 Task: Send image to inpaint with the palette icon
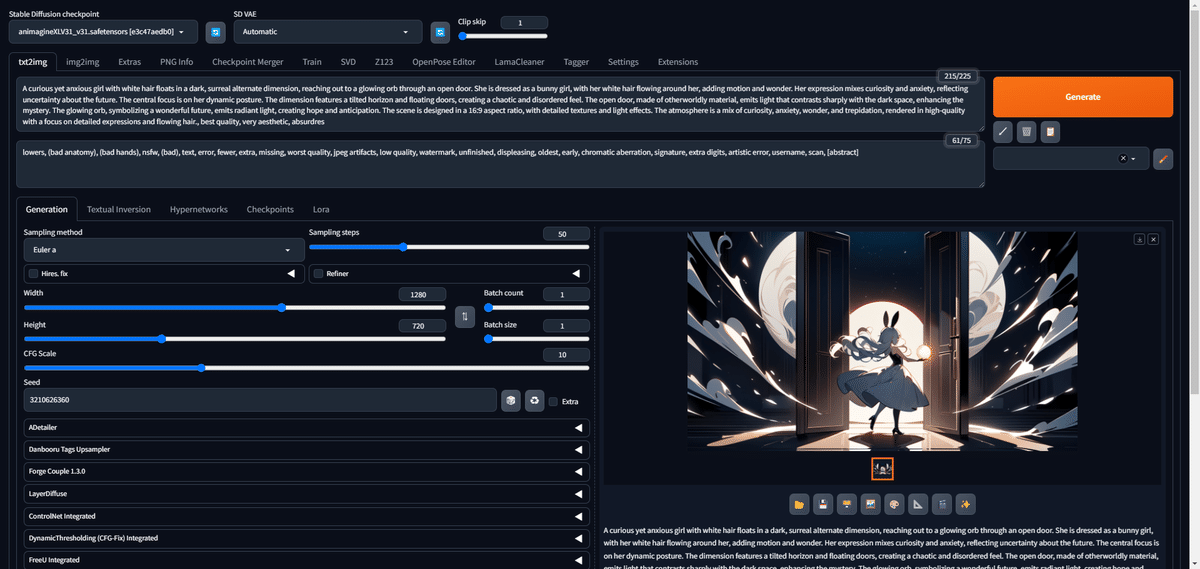tap(894, 503)
